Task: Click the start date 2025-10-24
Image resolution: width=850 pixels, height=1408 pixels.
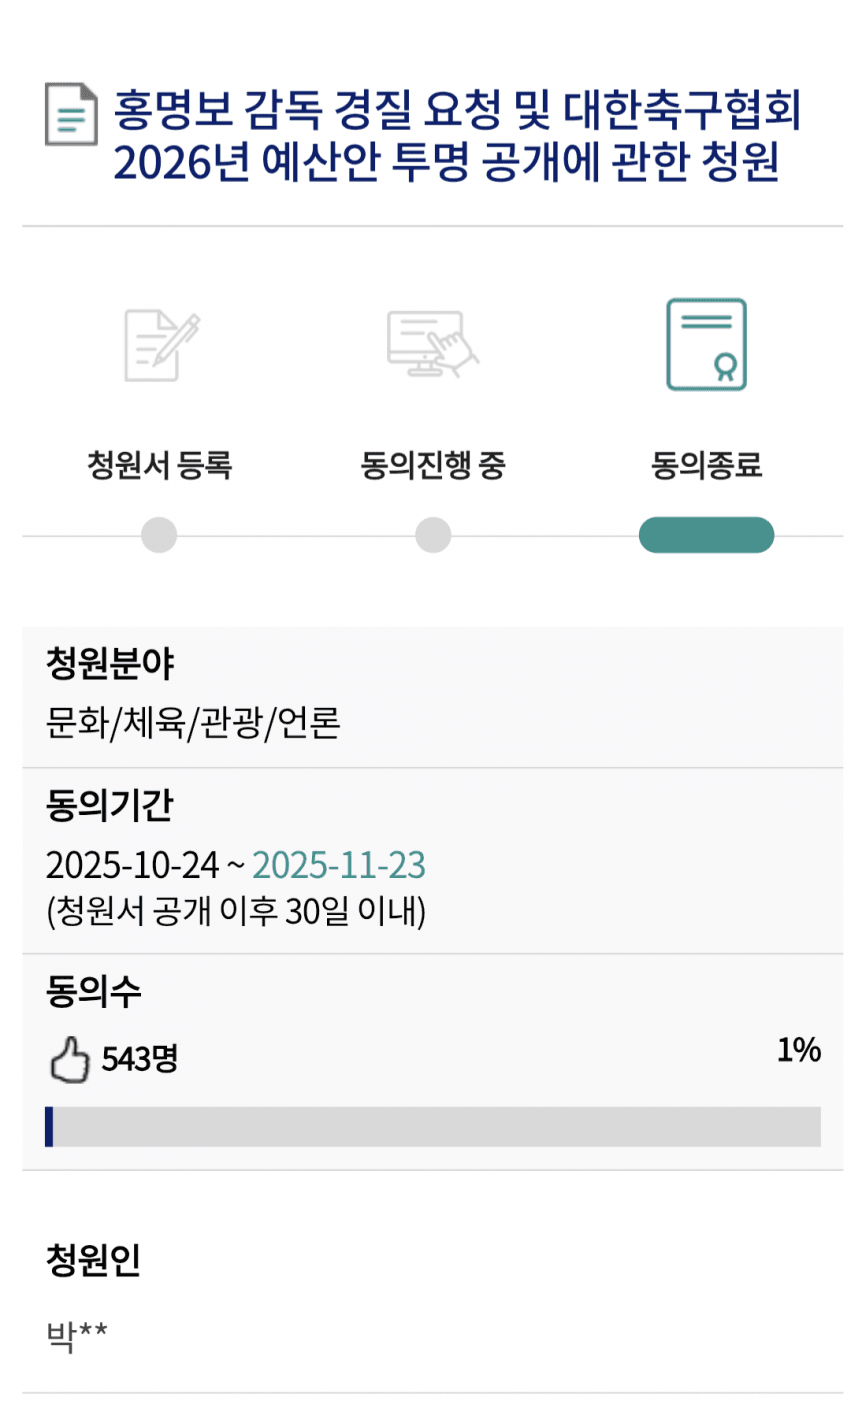Action: [x=132, y=865]
